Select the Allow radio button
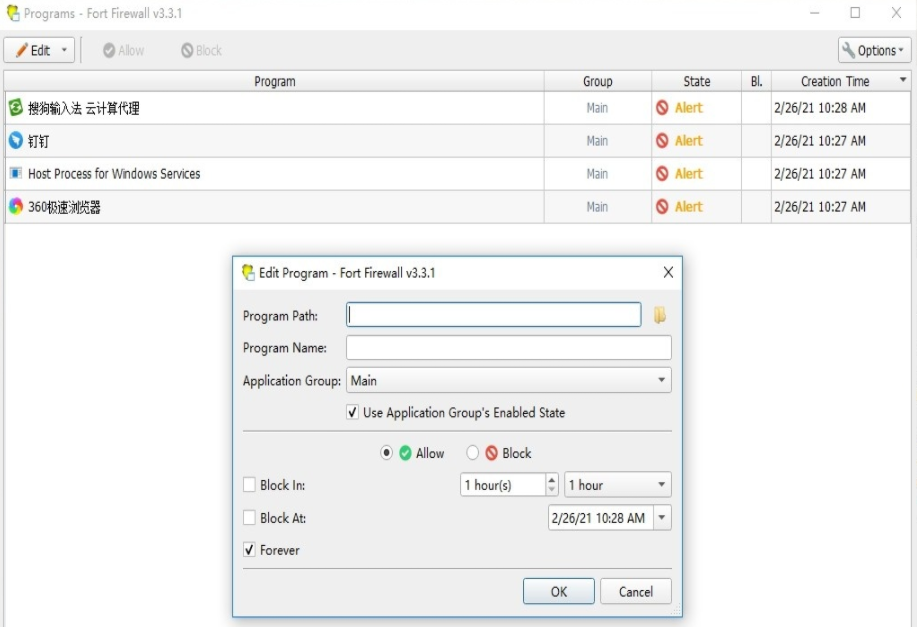The height and width of the screenshot is (627, 917). tap(386, 453)
